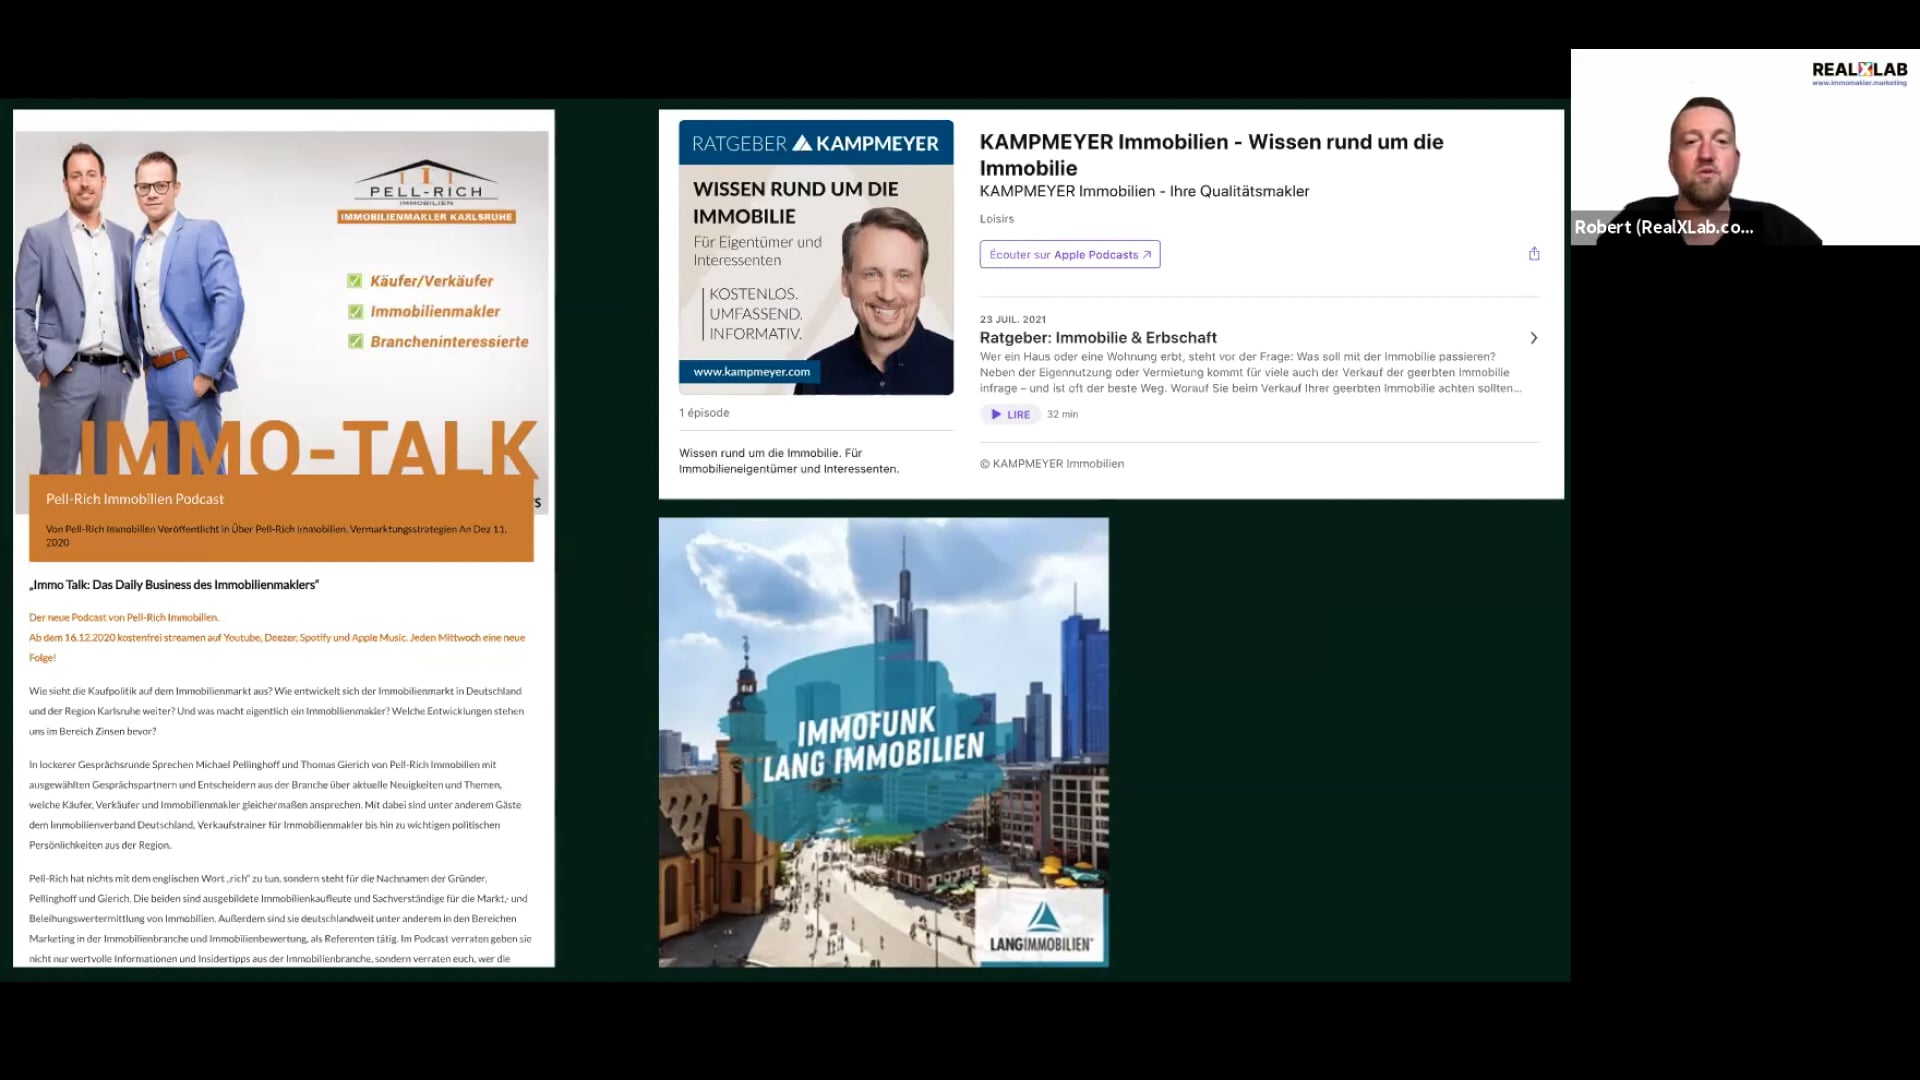
Task: Open 'Écouter sur Apple Podcasts' button
Action: tap(1070, 255)
